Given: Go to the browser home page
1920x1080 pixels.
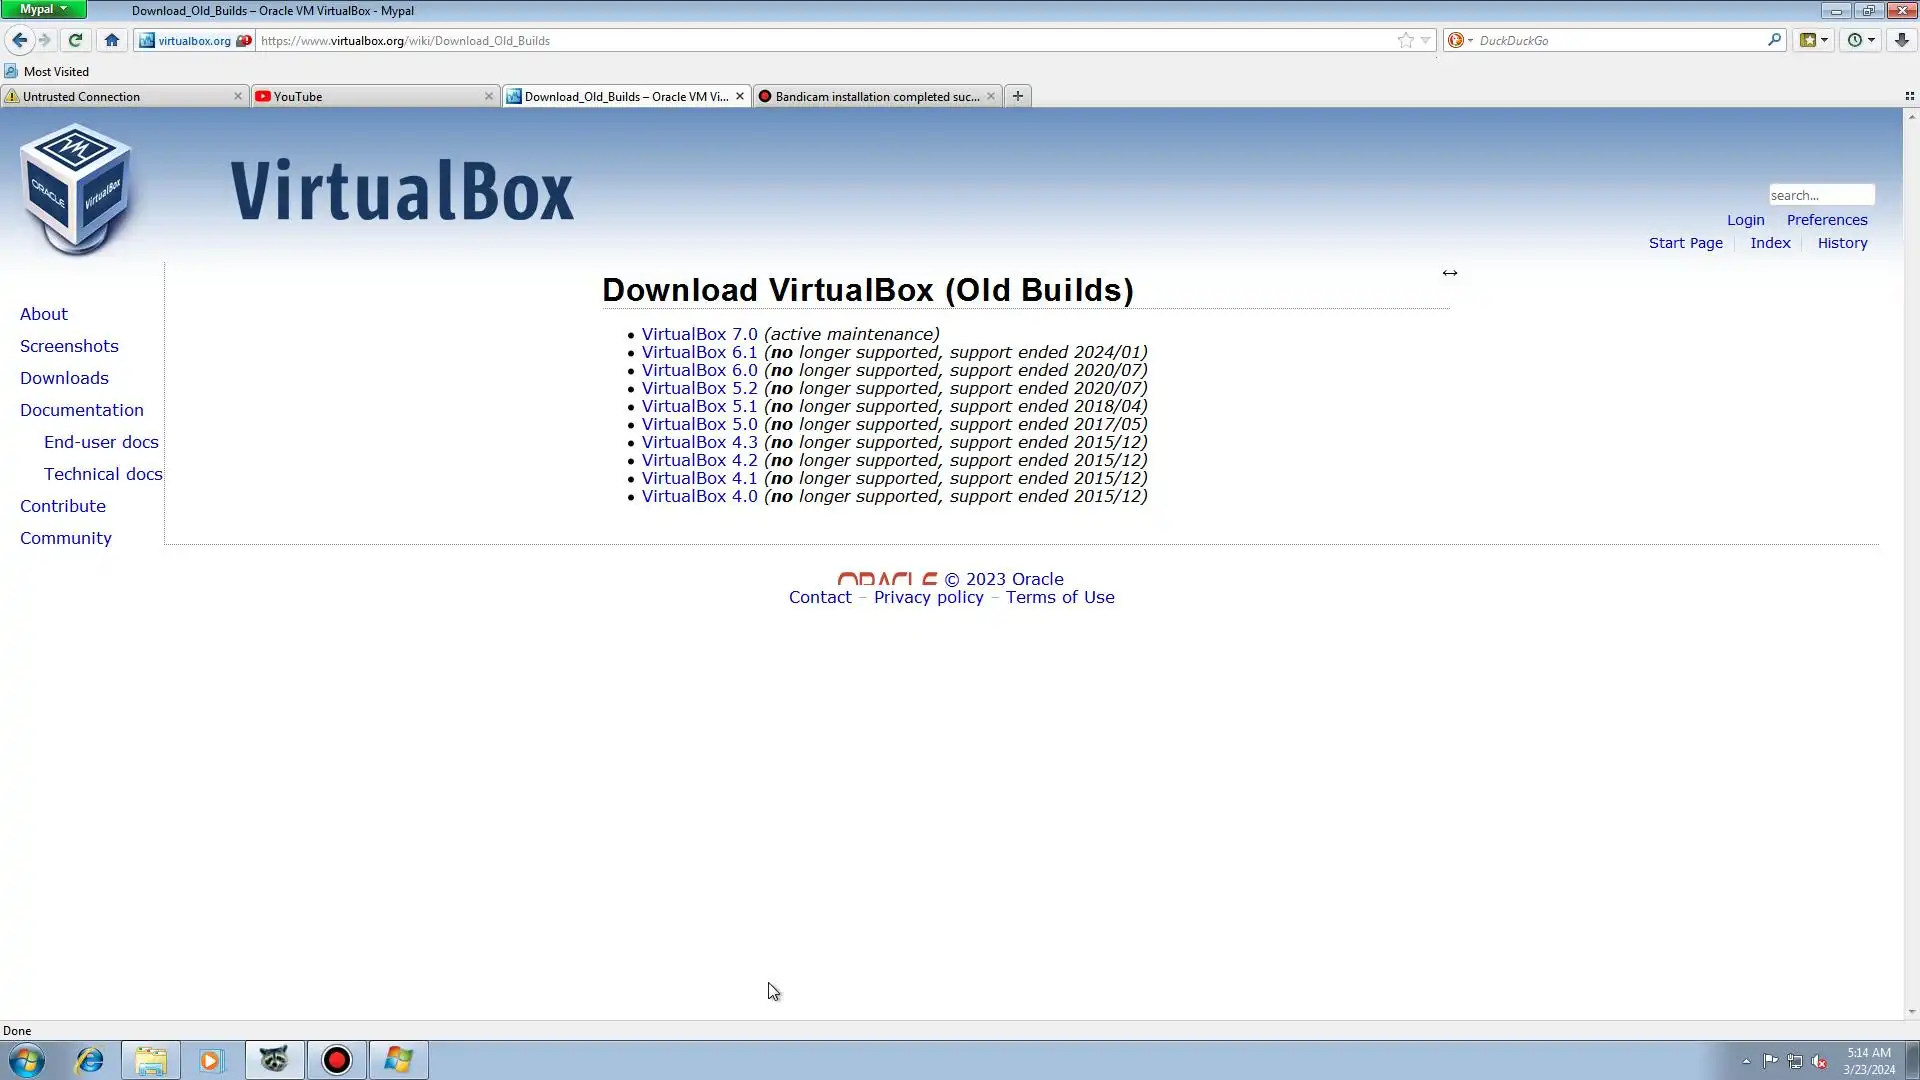Looking at the screenshot, I should coord(112,40).
